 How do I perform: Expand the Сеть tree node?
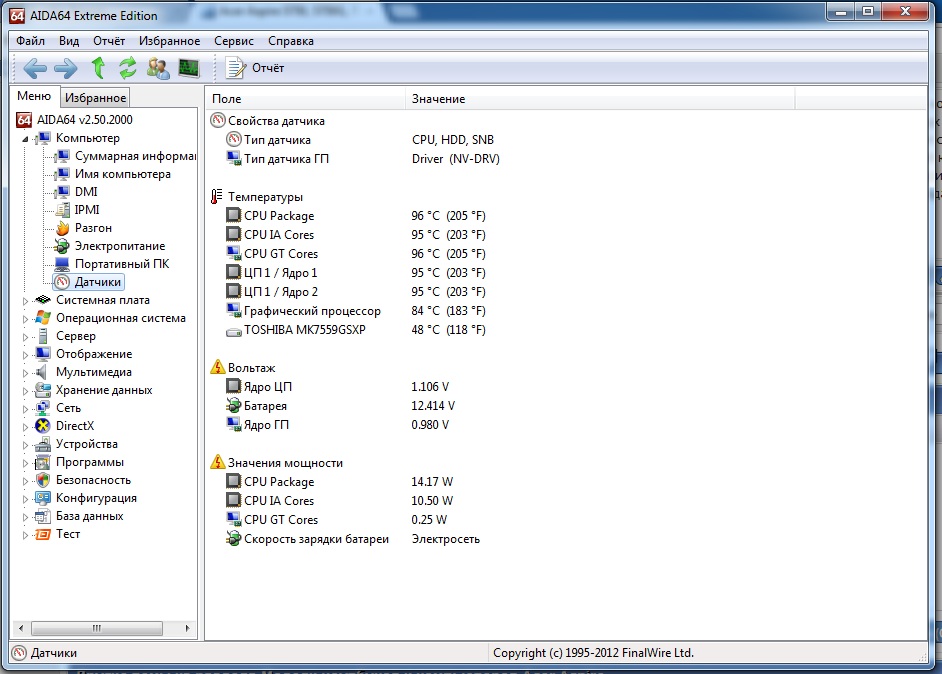[x=26, y=409]
